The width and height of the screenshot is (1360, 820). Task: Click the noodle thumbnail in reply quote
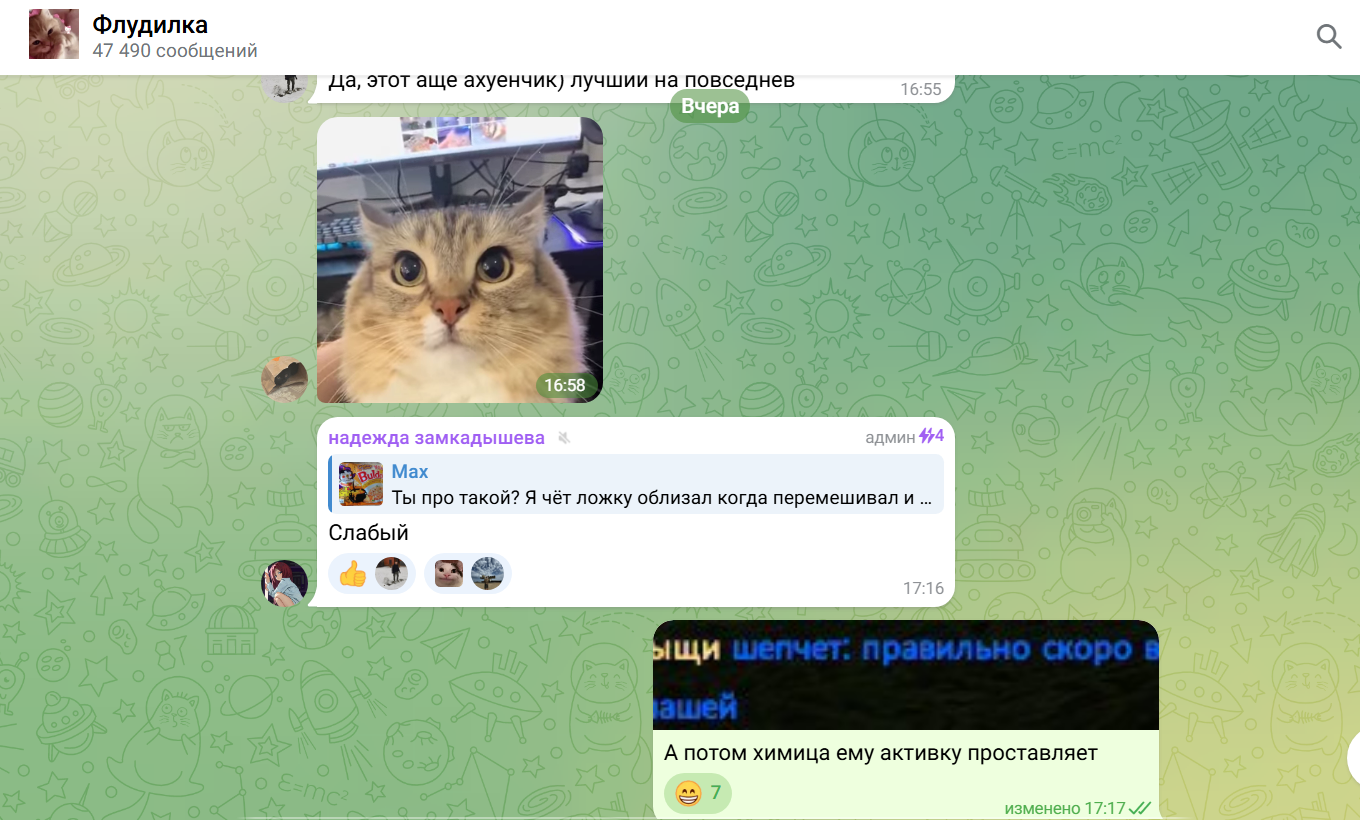361,485
